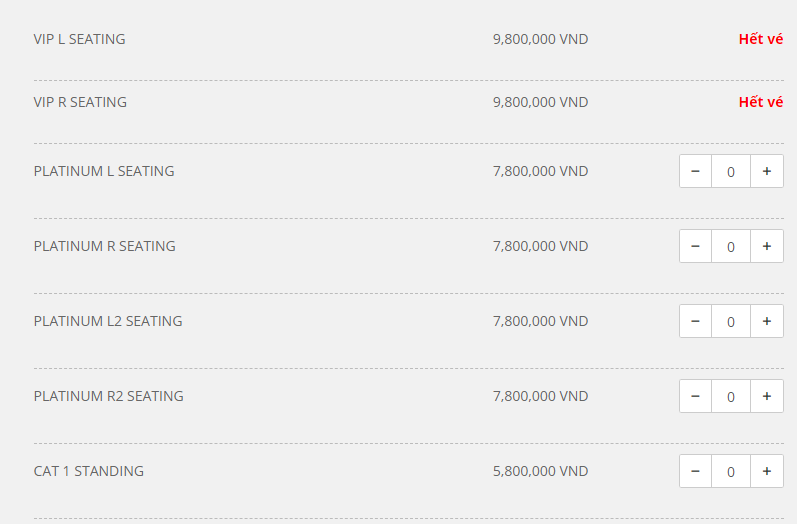This screenshot has width=797, height=524.
Task: Increment PLATINUM R2 SEATING tickets
Action: click(767, 396)
